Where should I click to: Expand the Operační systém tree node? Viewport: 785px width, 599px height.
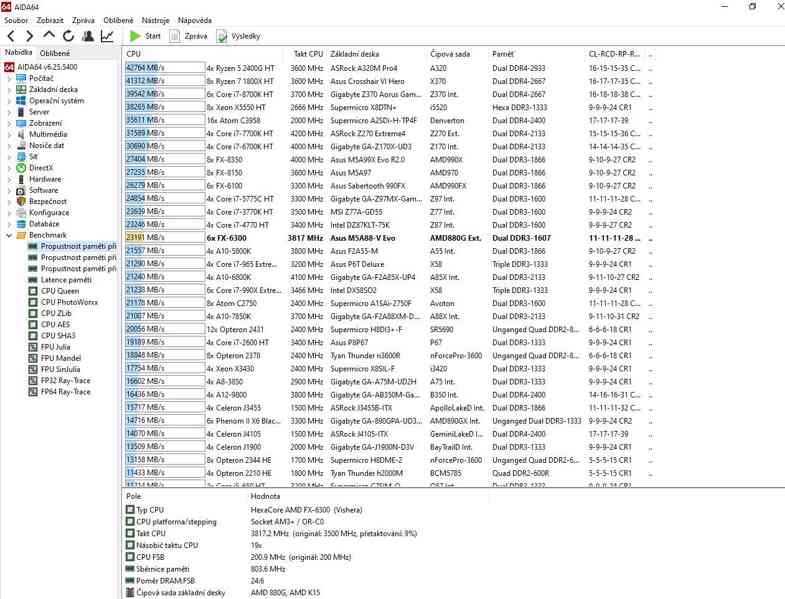(9, 101)
